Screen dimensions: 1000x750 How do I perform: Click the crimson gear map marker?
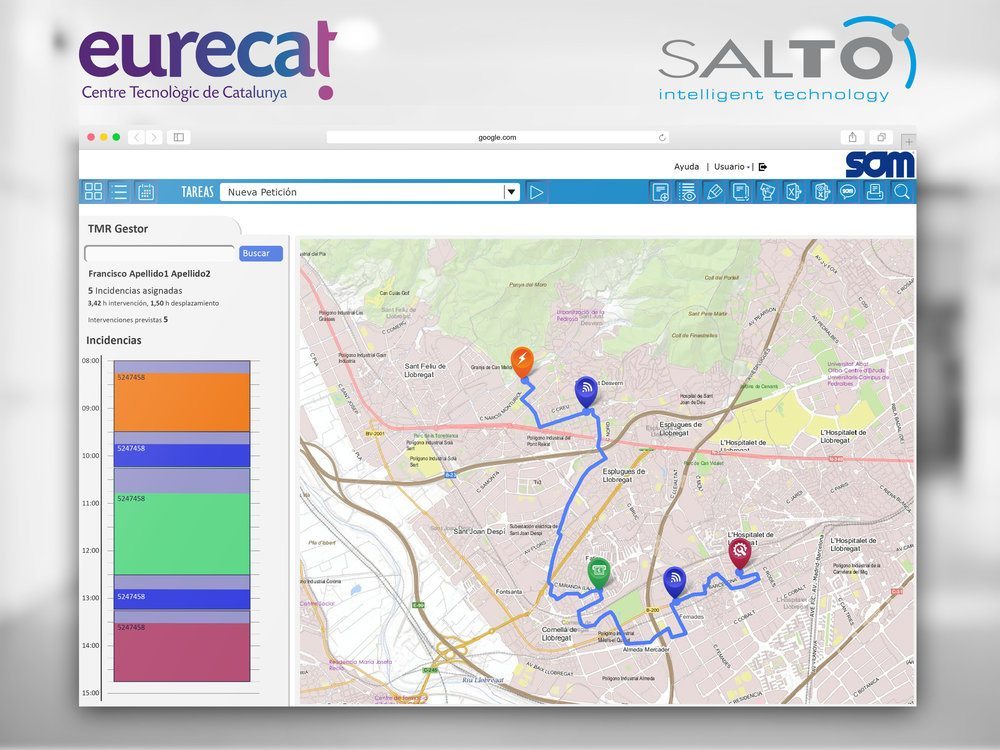click(x=739, y=550)
